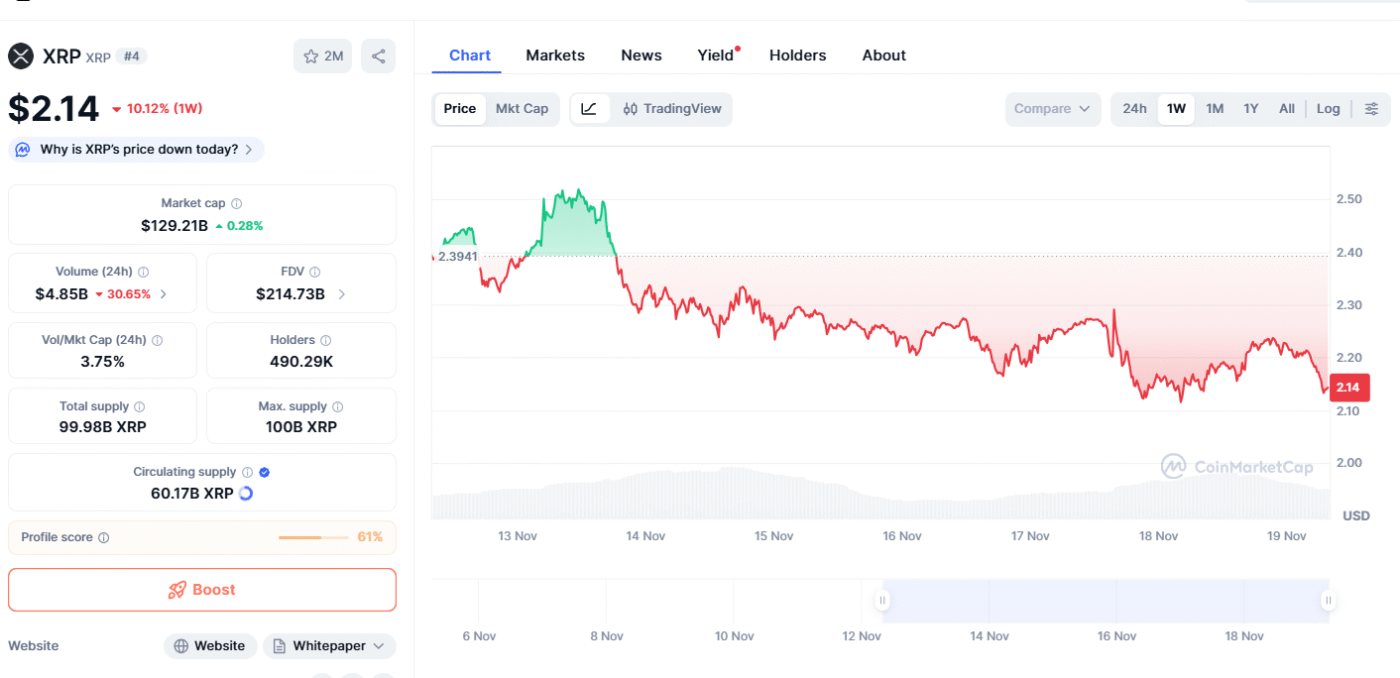This screenshot has height=678, width=1400.
Task: Click the share icon next to XRP
Action: coord(378,56)
